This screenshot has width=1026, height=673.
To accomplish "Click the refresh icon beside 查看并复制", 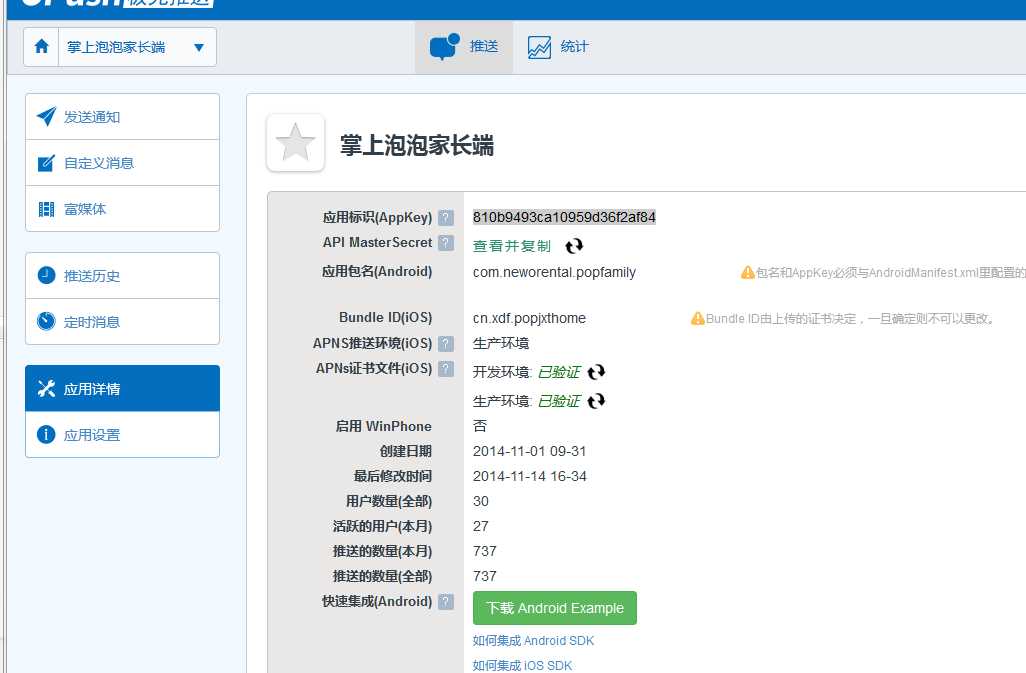I will (x=574, y=246).
